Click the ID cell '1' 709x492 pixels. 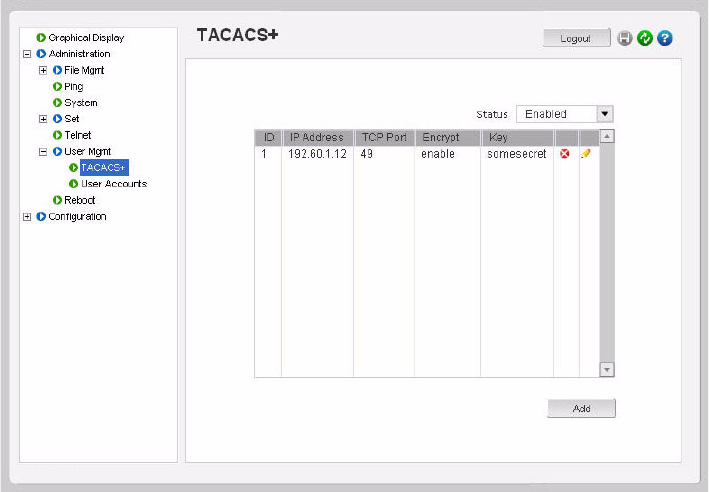264,154
